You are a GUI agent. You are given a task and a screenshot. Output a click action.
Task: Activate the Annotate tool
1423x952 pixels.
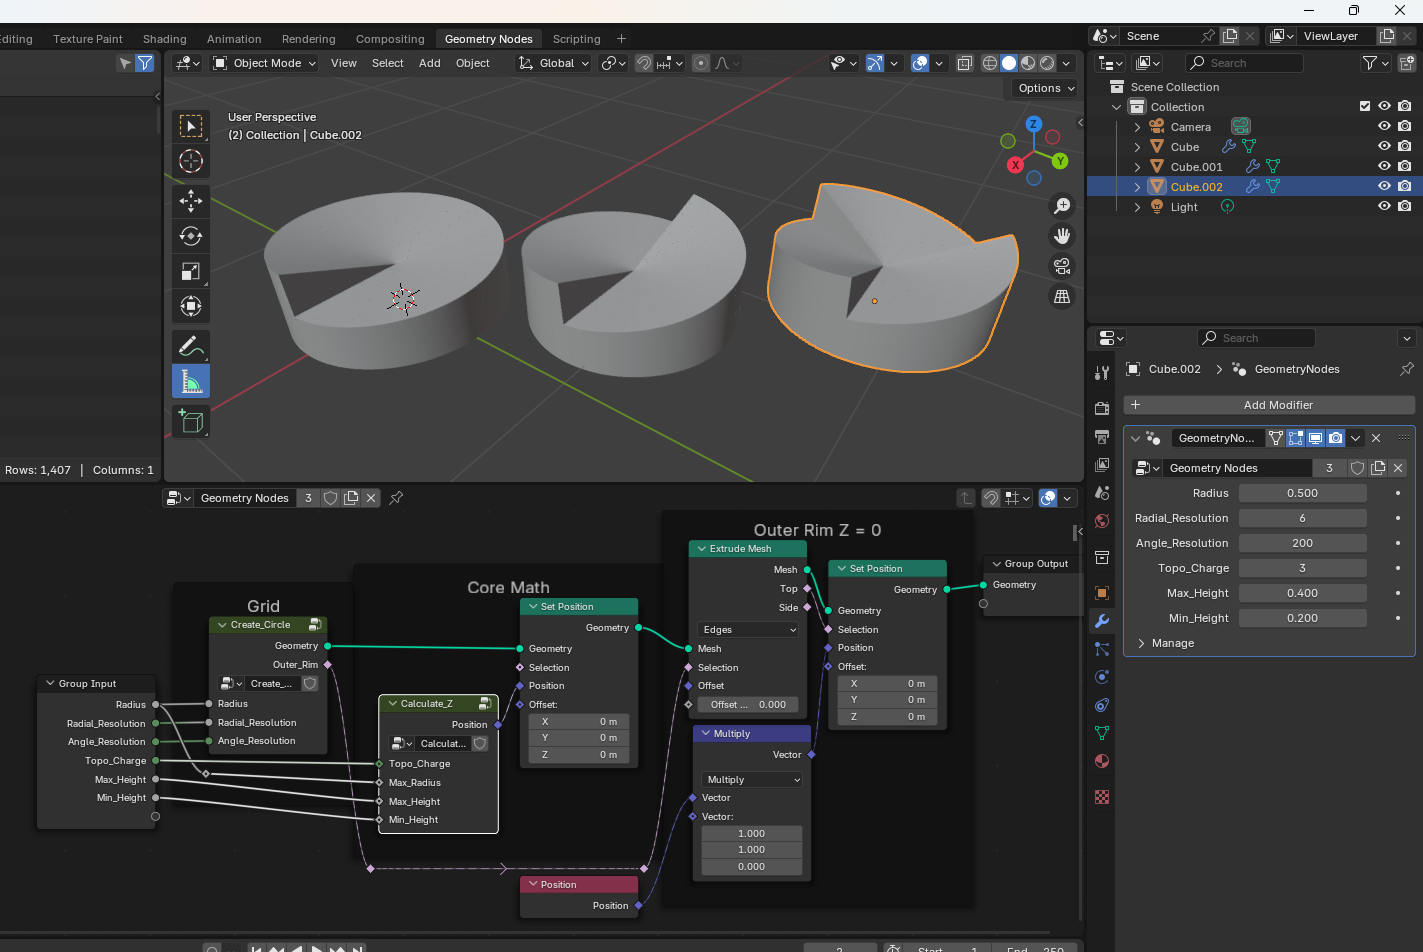[190, 346]
